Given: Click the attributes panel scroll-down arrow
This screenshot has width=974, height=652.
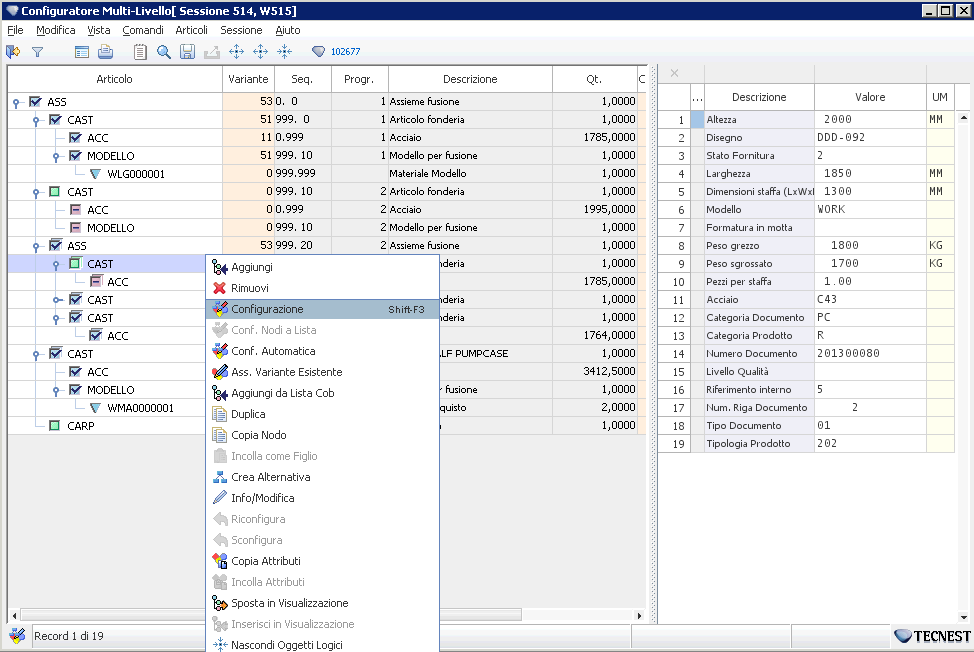Looking at the screenshot, I should tap(963, 617).
